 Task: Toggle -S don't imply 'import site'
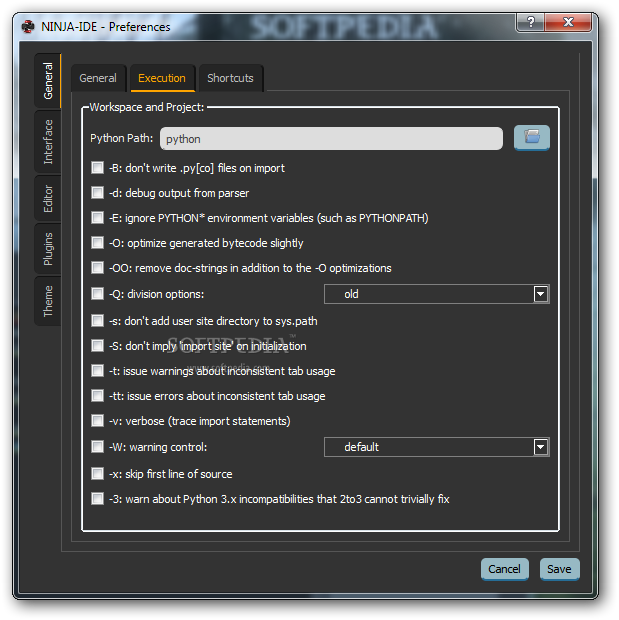click(97, 346)
